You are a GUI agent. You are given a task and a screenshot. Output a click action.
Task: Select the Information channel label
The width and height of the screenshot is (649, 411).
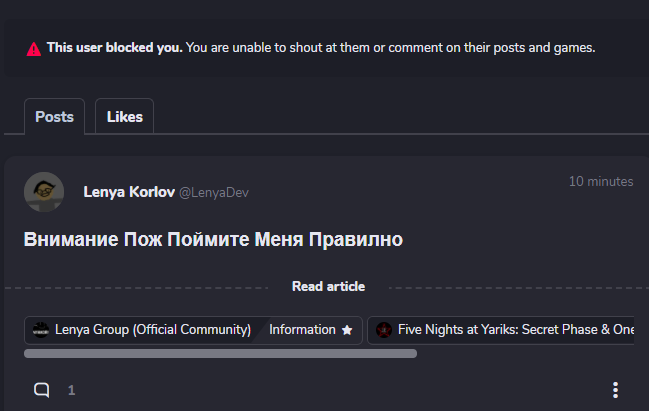click(x=302, y=330)
